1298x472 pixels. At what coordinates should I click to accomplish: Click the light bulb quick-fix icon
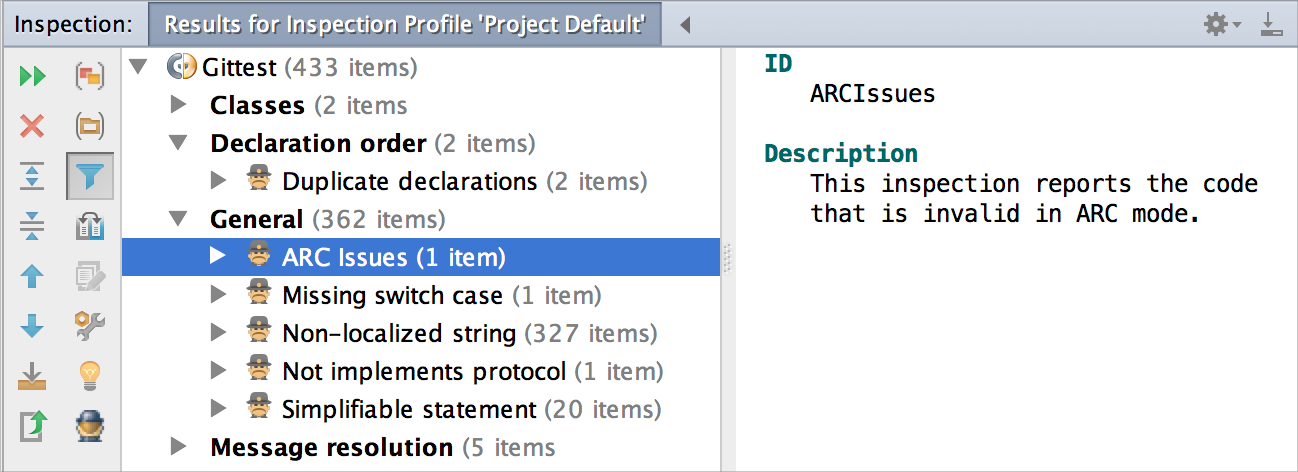pos(90,376)
